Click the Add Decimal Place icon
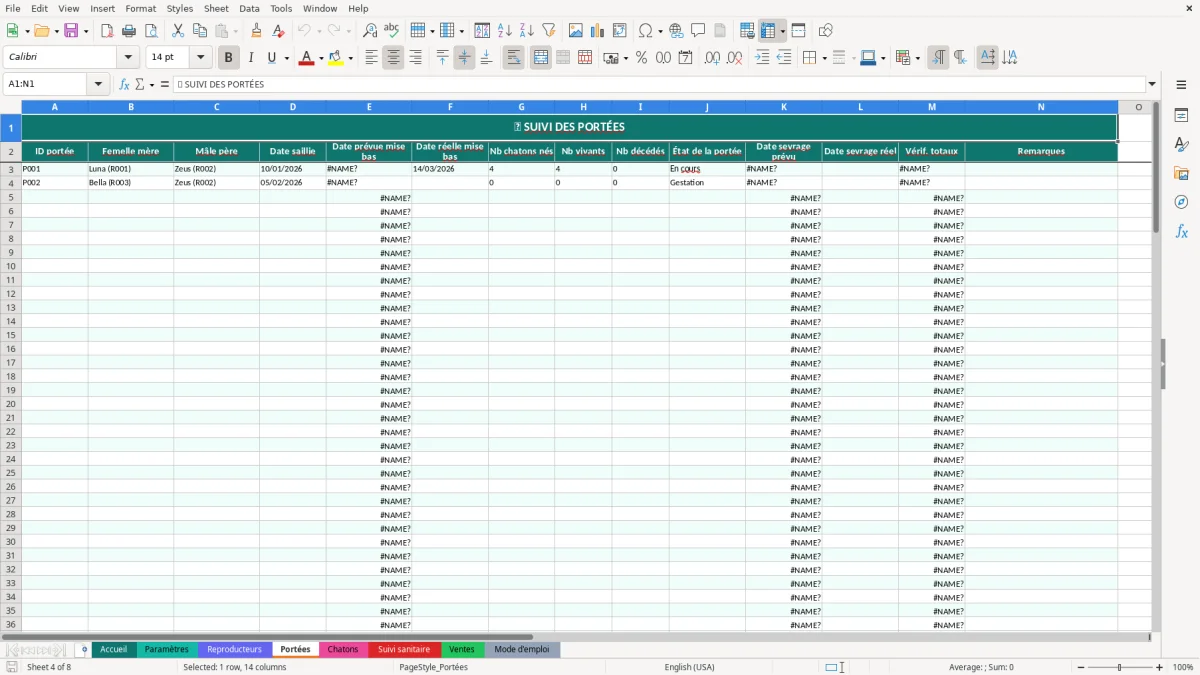Screen dimensions: 1200x675 [x=713, y=58]
